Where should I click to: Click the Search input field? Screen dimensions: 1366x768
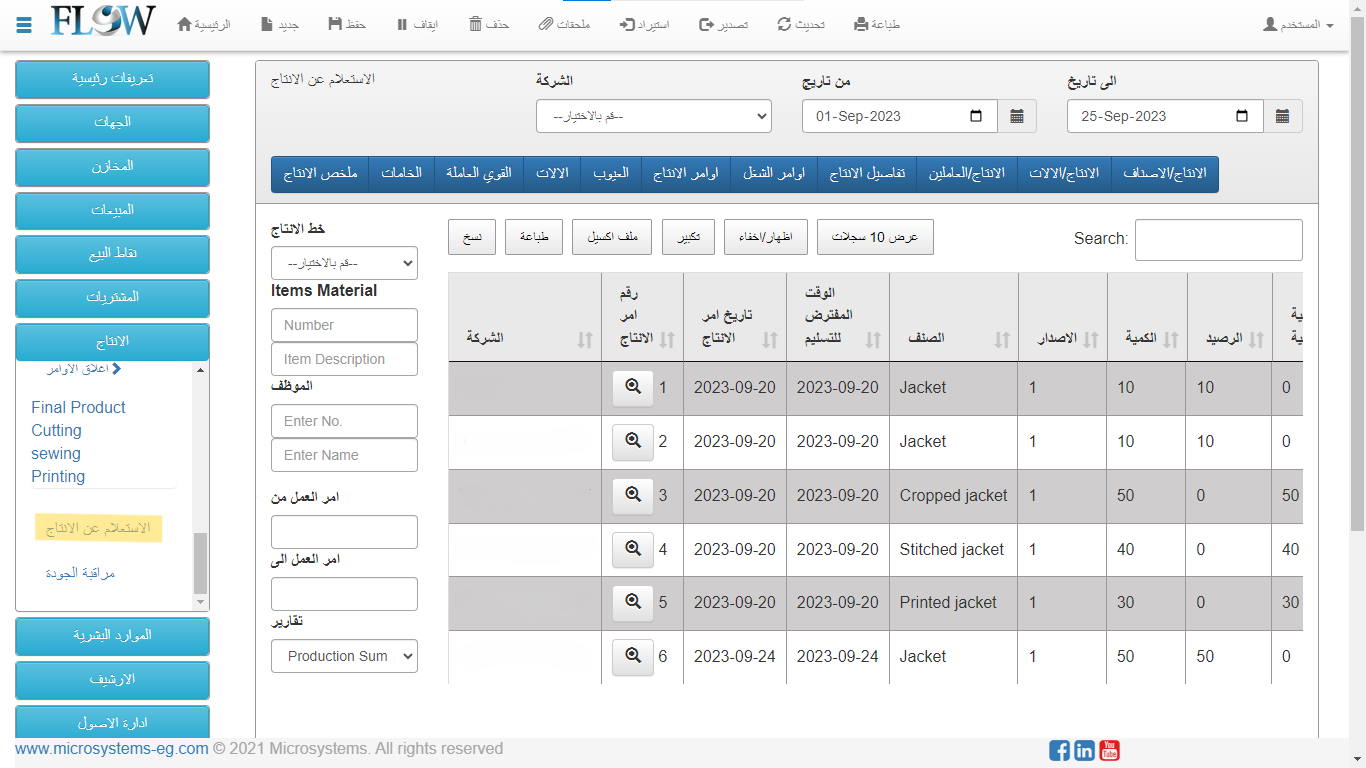[1218, 240]
